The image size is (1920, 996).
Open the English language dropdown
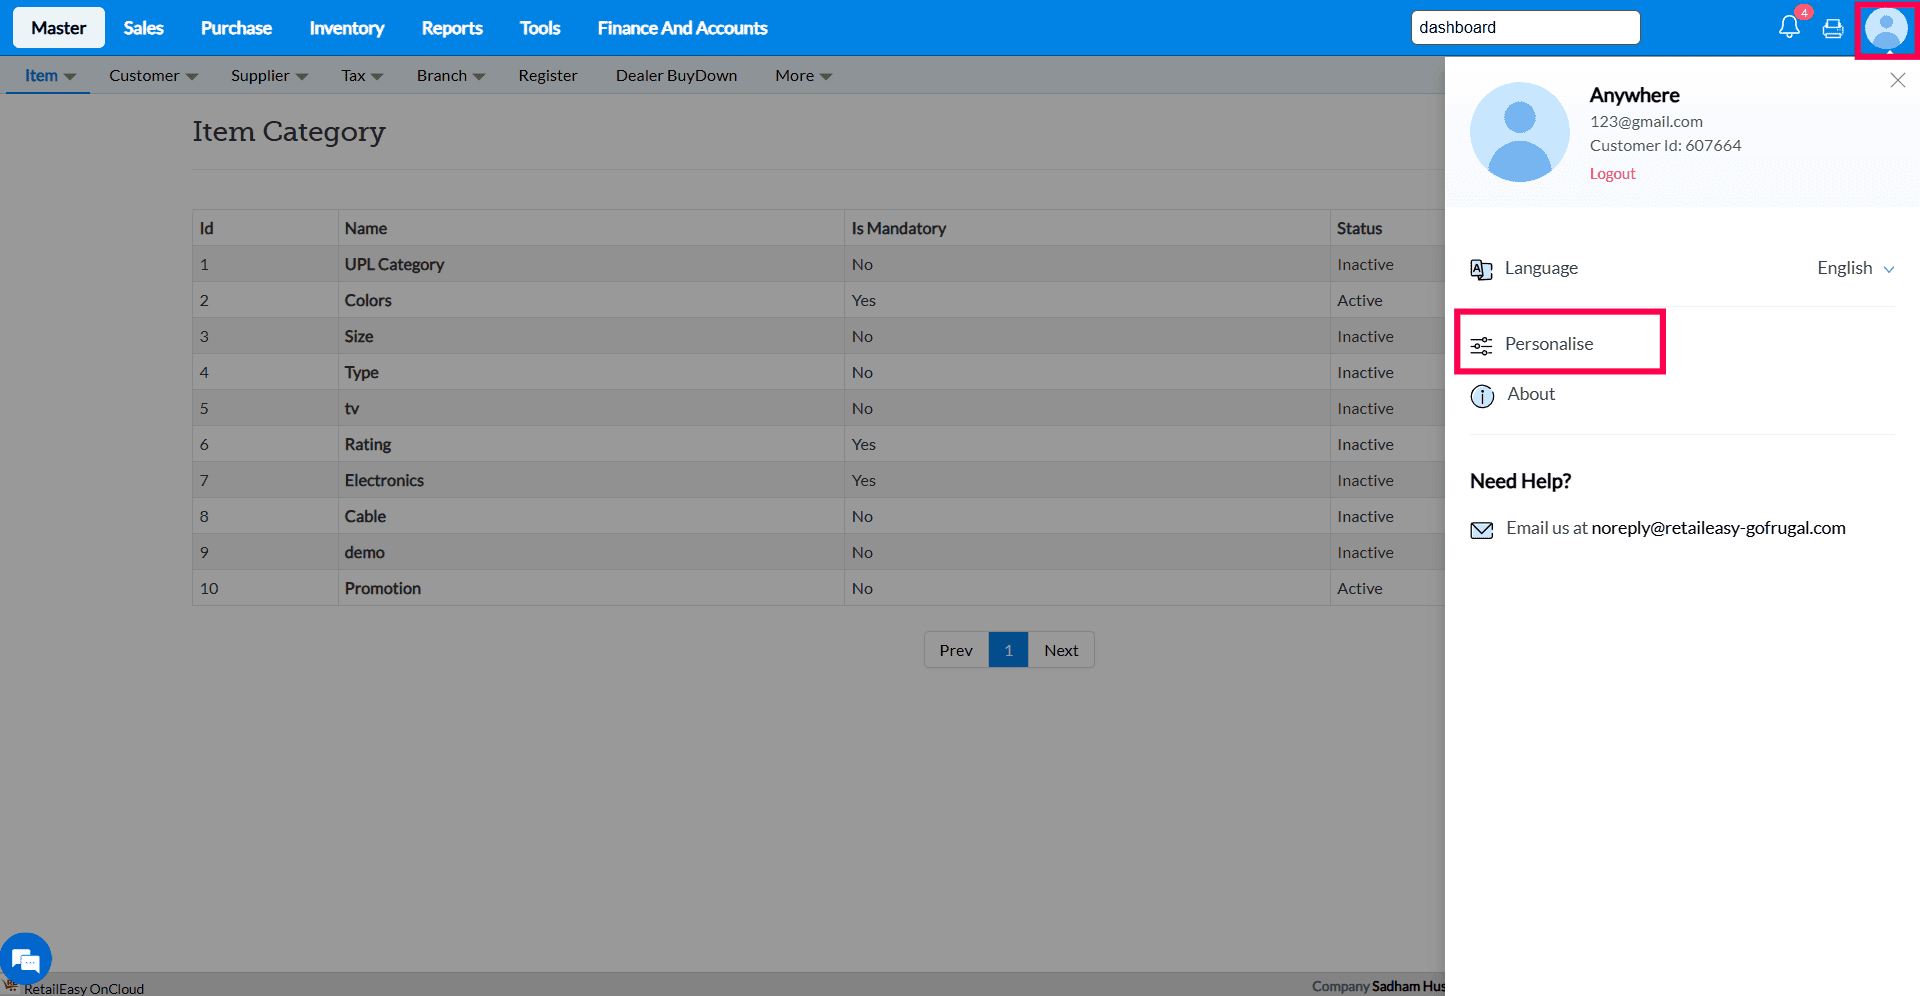coord(1856,268)
